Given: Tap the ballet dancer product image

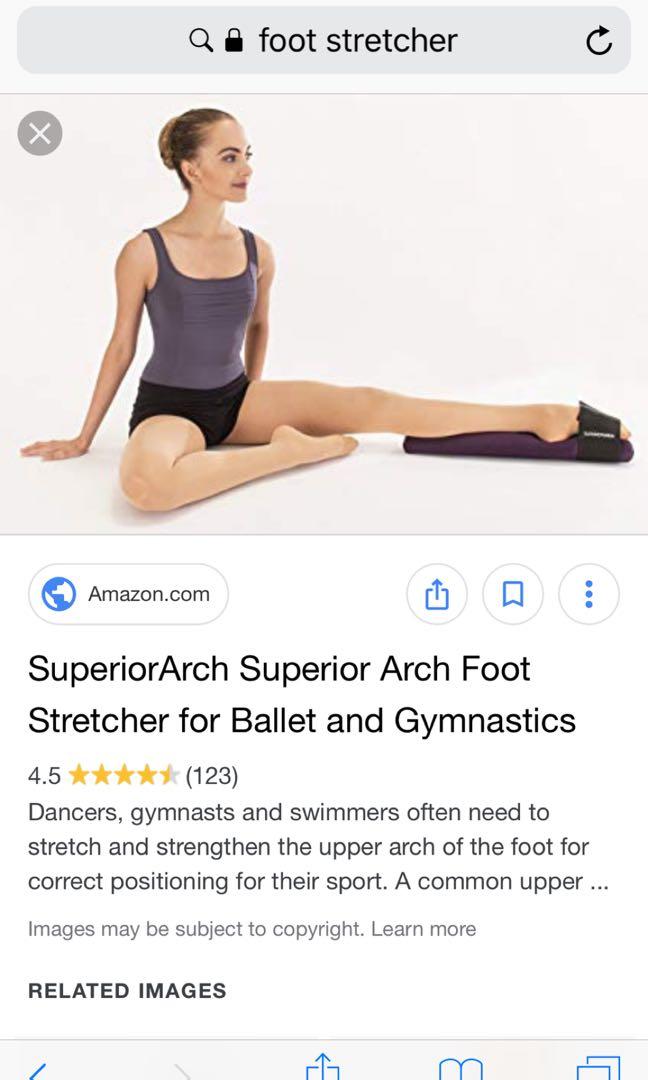Looking at the screenshot, I should click(324, 314).
